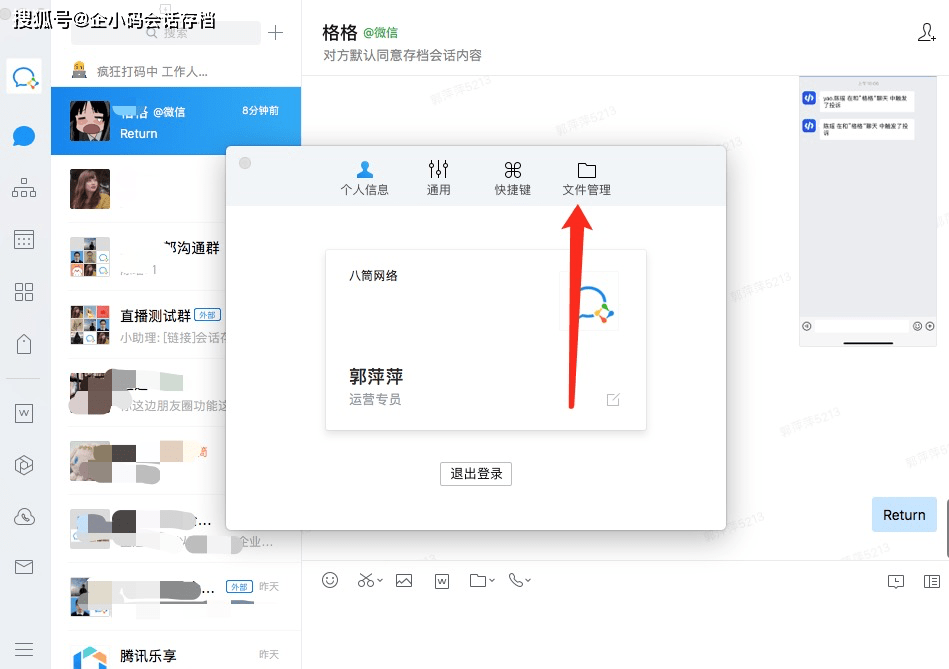Open the Mail envelope icon in sidebar
The height and width of the screenshot is (669, 949).
(24, 567)
